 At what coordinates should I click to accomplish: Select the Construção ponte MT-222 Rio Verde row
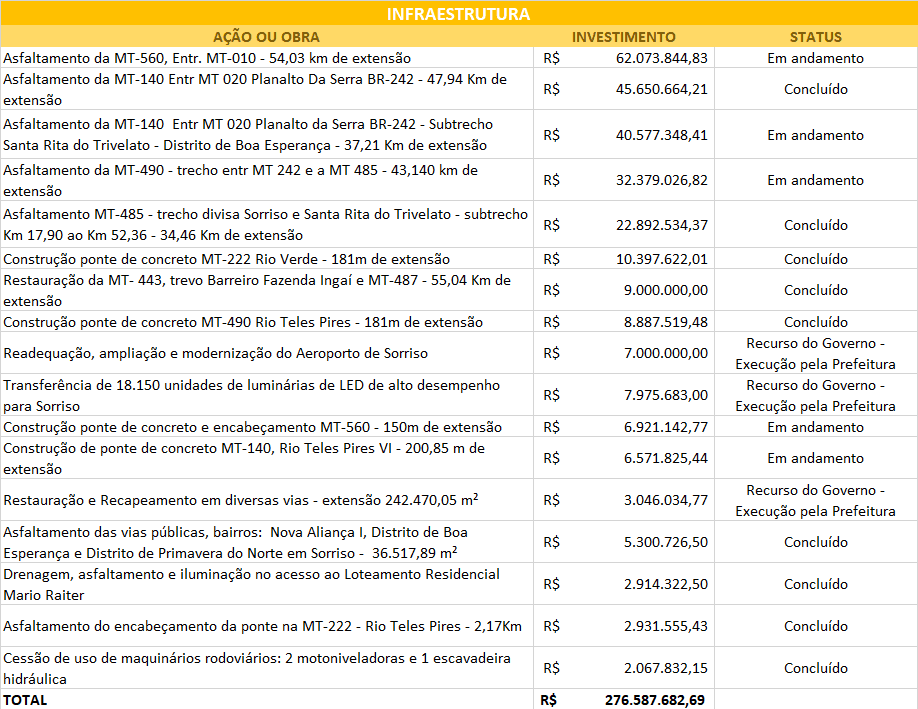click(230, 258)
